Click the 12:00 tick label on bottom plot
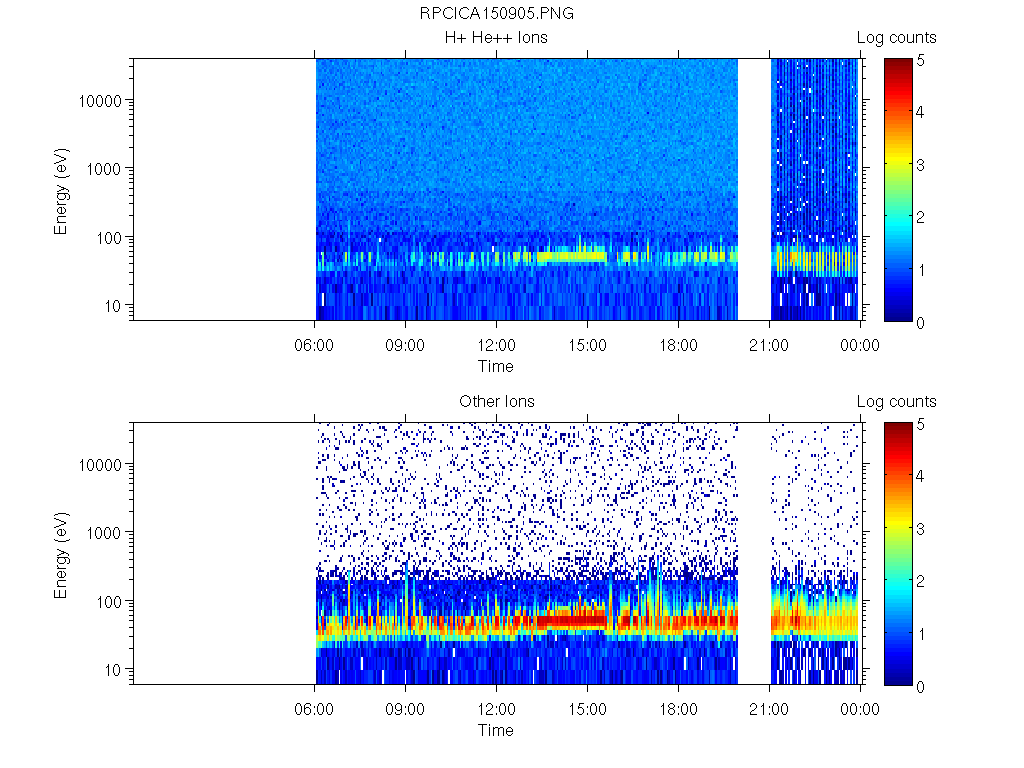Viewport: 1024px width, 768px height. pyautogui.click(x=496, y=709)
